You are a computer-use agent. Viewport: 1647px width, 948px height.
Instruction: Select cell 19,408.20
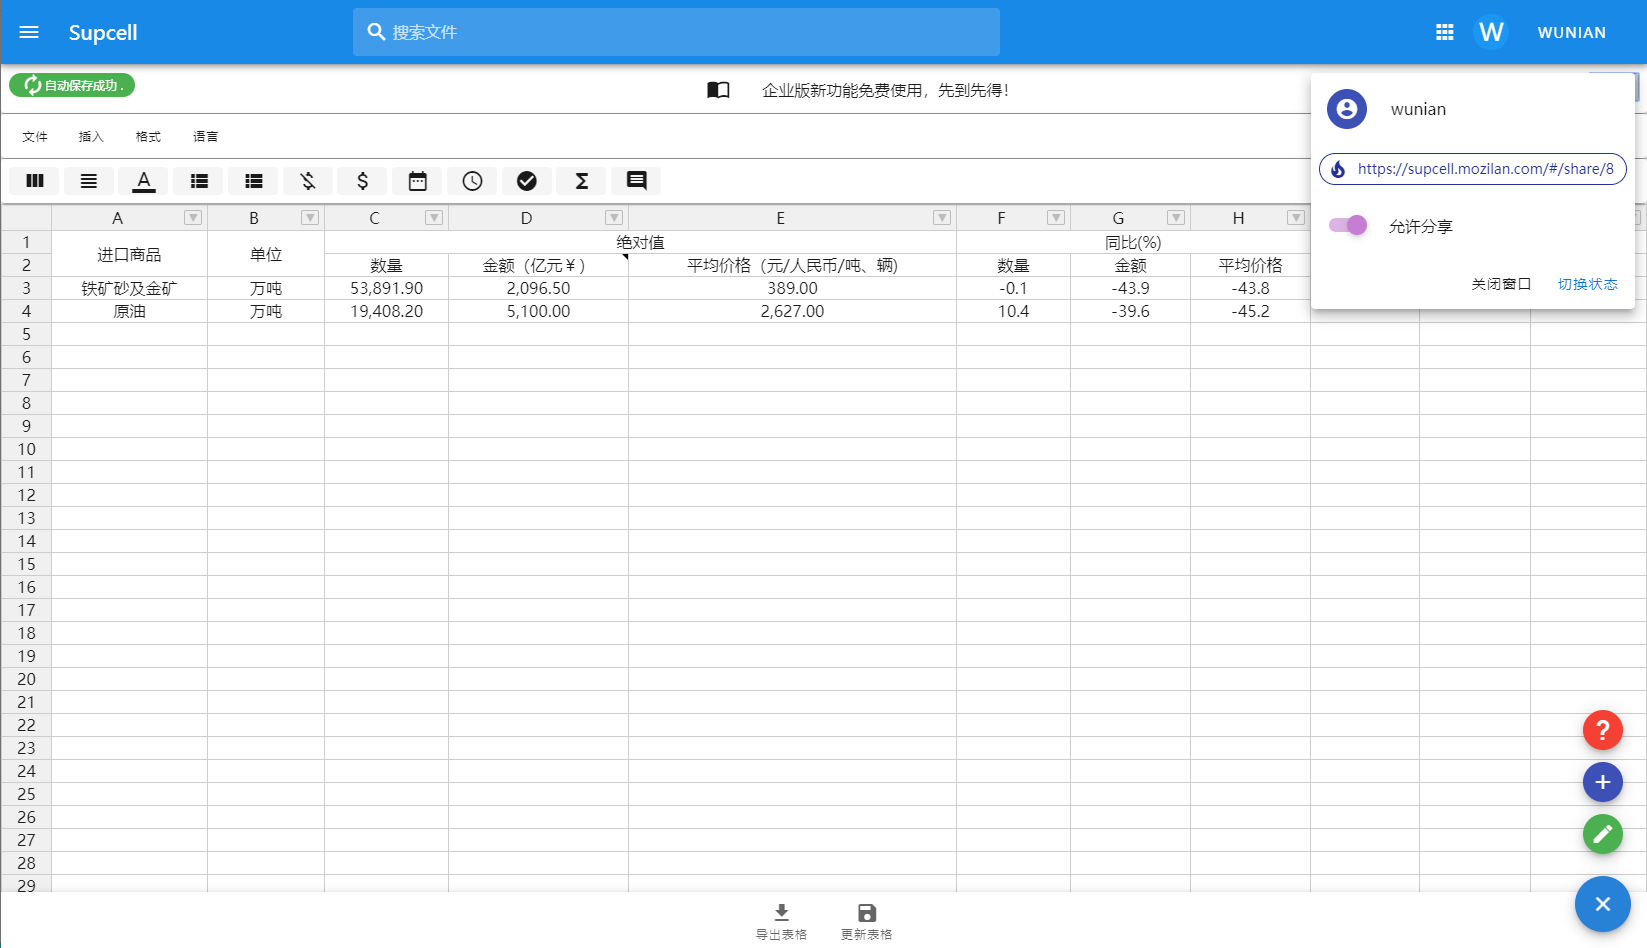tap(386, 311)
